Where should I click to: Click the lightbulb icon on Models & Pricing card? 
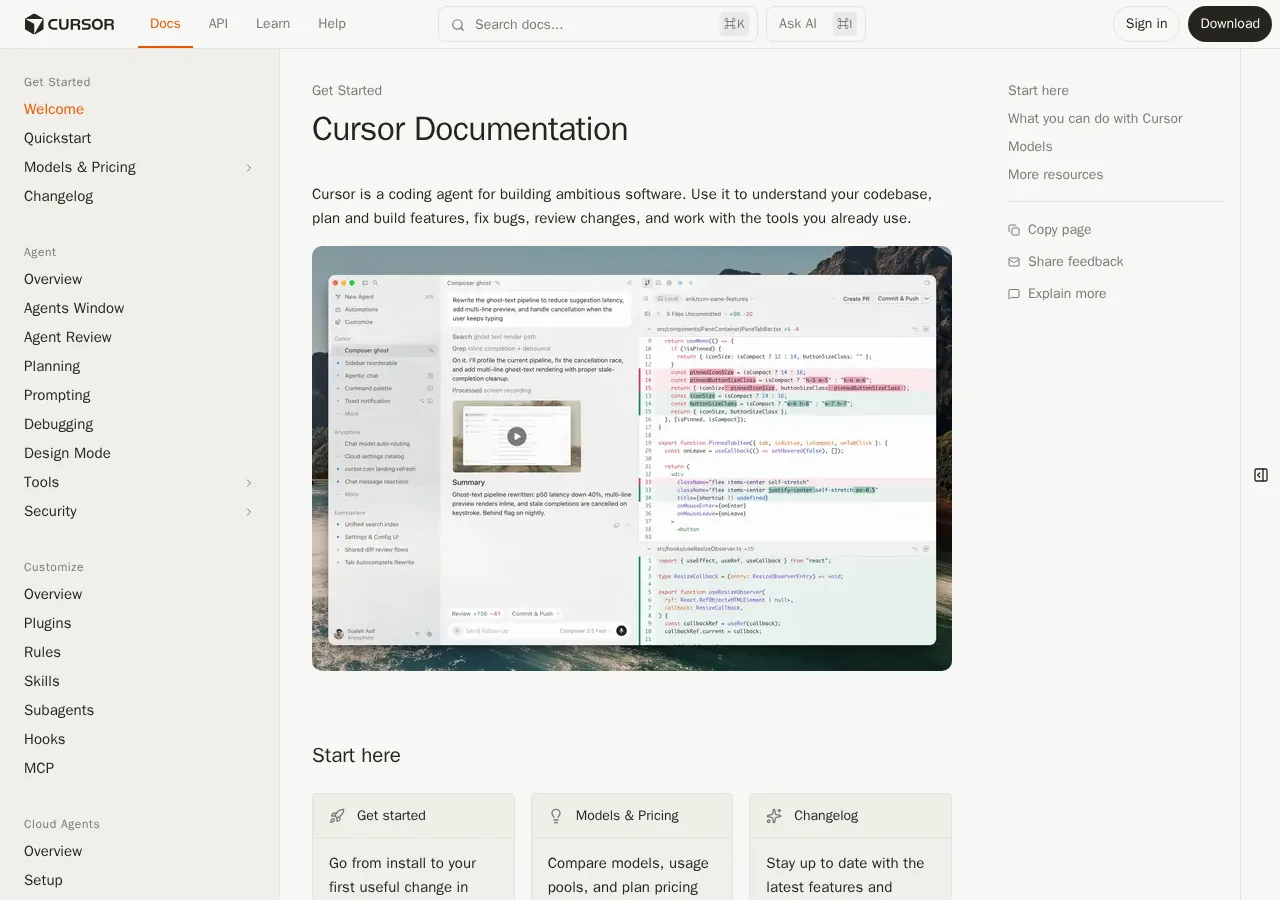coord(556,816)
